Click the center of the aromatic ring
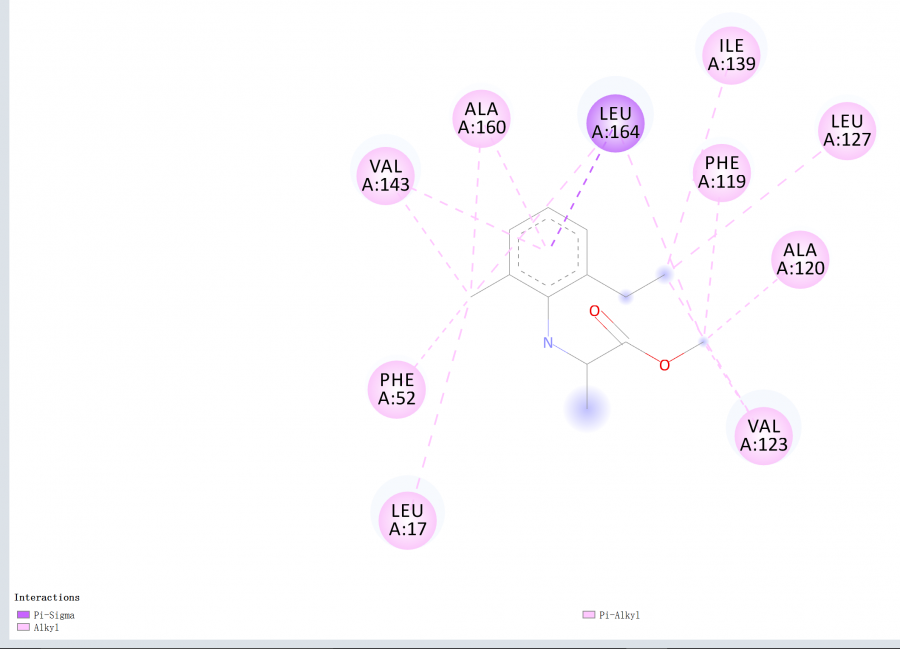Image resolution: width=900 pixels, height=649 pixels. pyautogui.click(x=548, y=252)
